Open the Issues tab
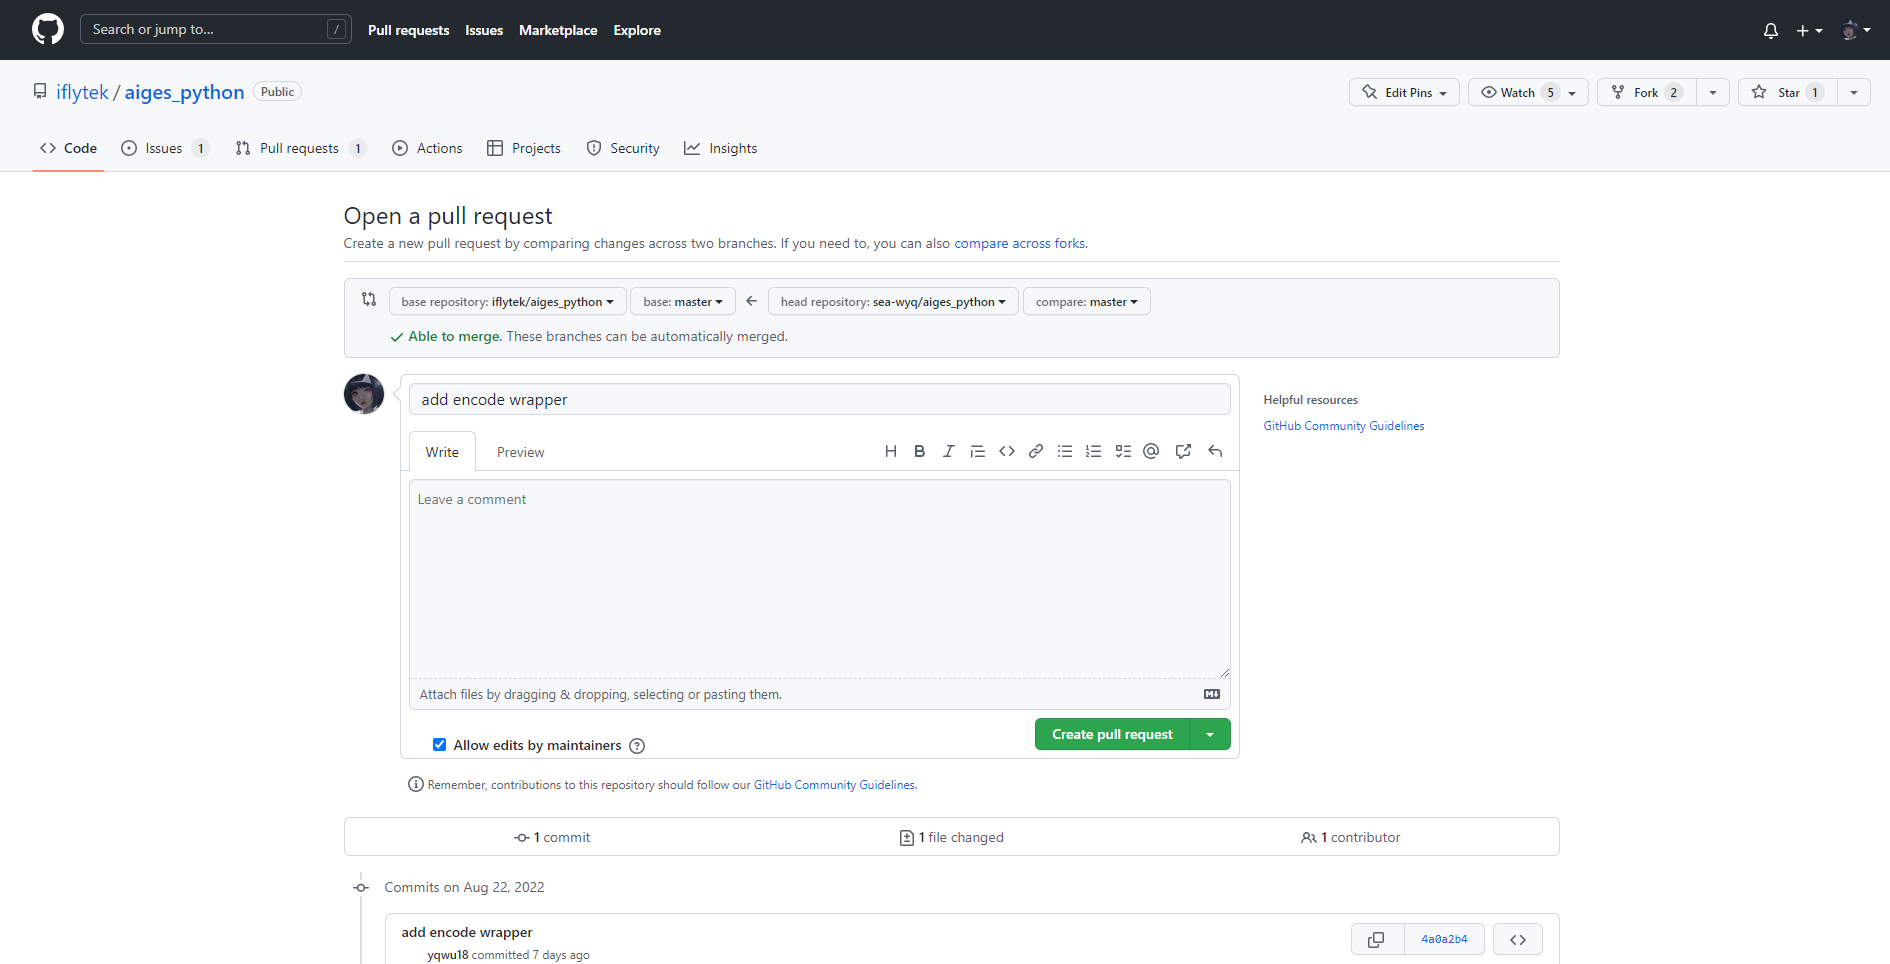Screen dimensions: 1890x964 click(x=165, y=148)
